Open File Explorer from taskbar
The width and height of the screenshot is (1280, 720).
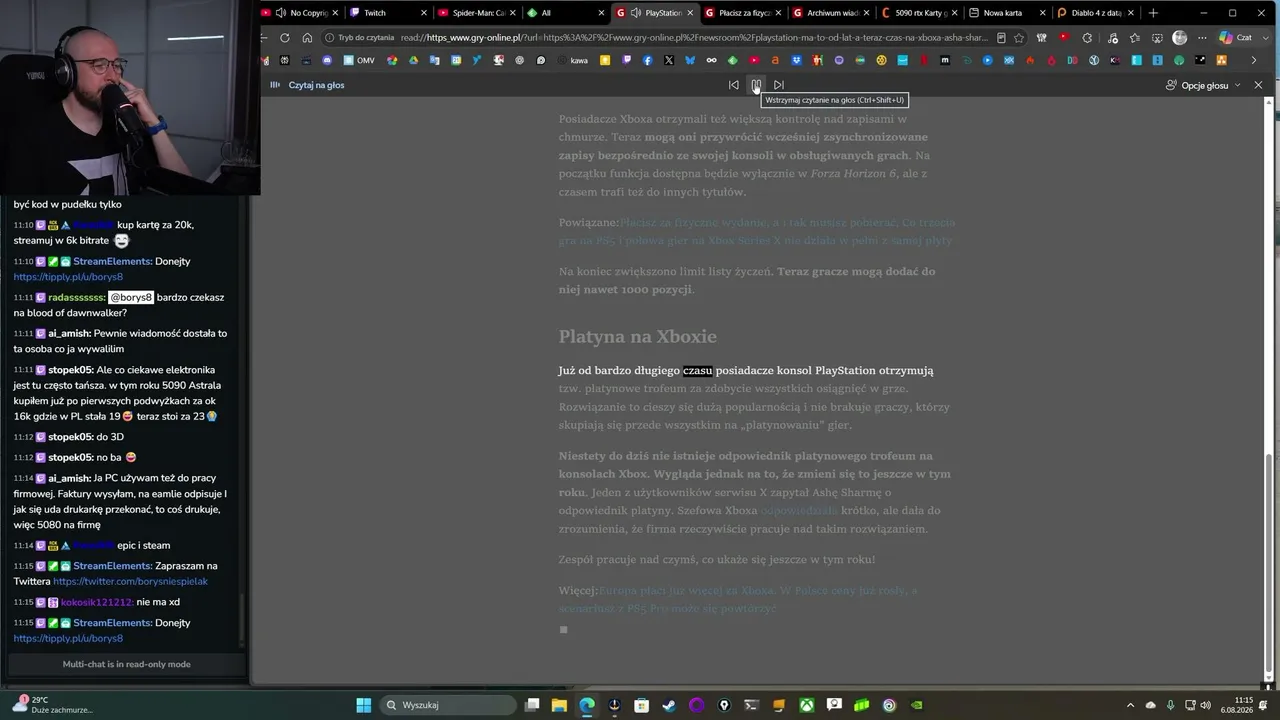pyautogui.click(x=559, y=705)
